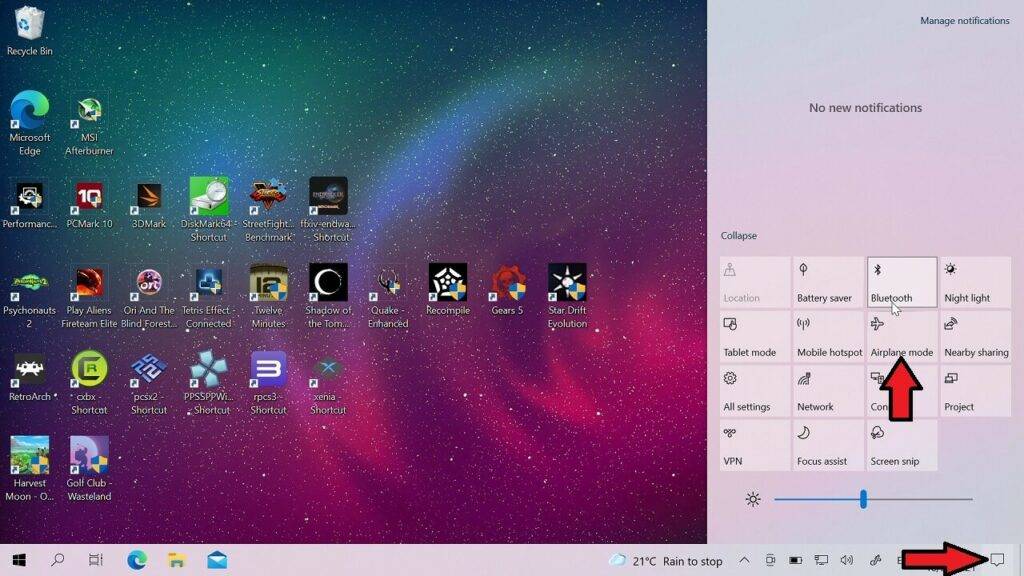The height and width of the screenshot is (576, 1024).
Task: Open the Windows Start menu
Action: 19,560
